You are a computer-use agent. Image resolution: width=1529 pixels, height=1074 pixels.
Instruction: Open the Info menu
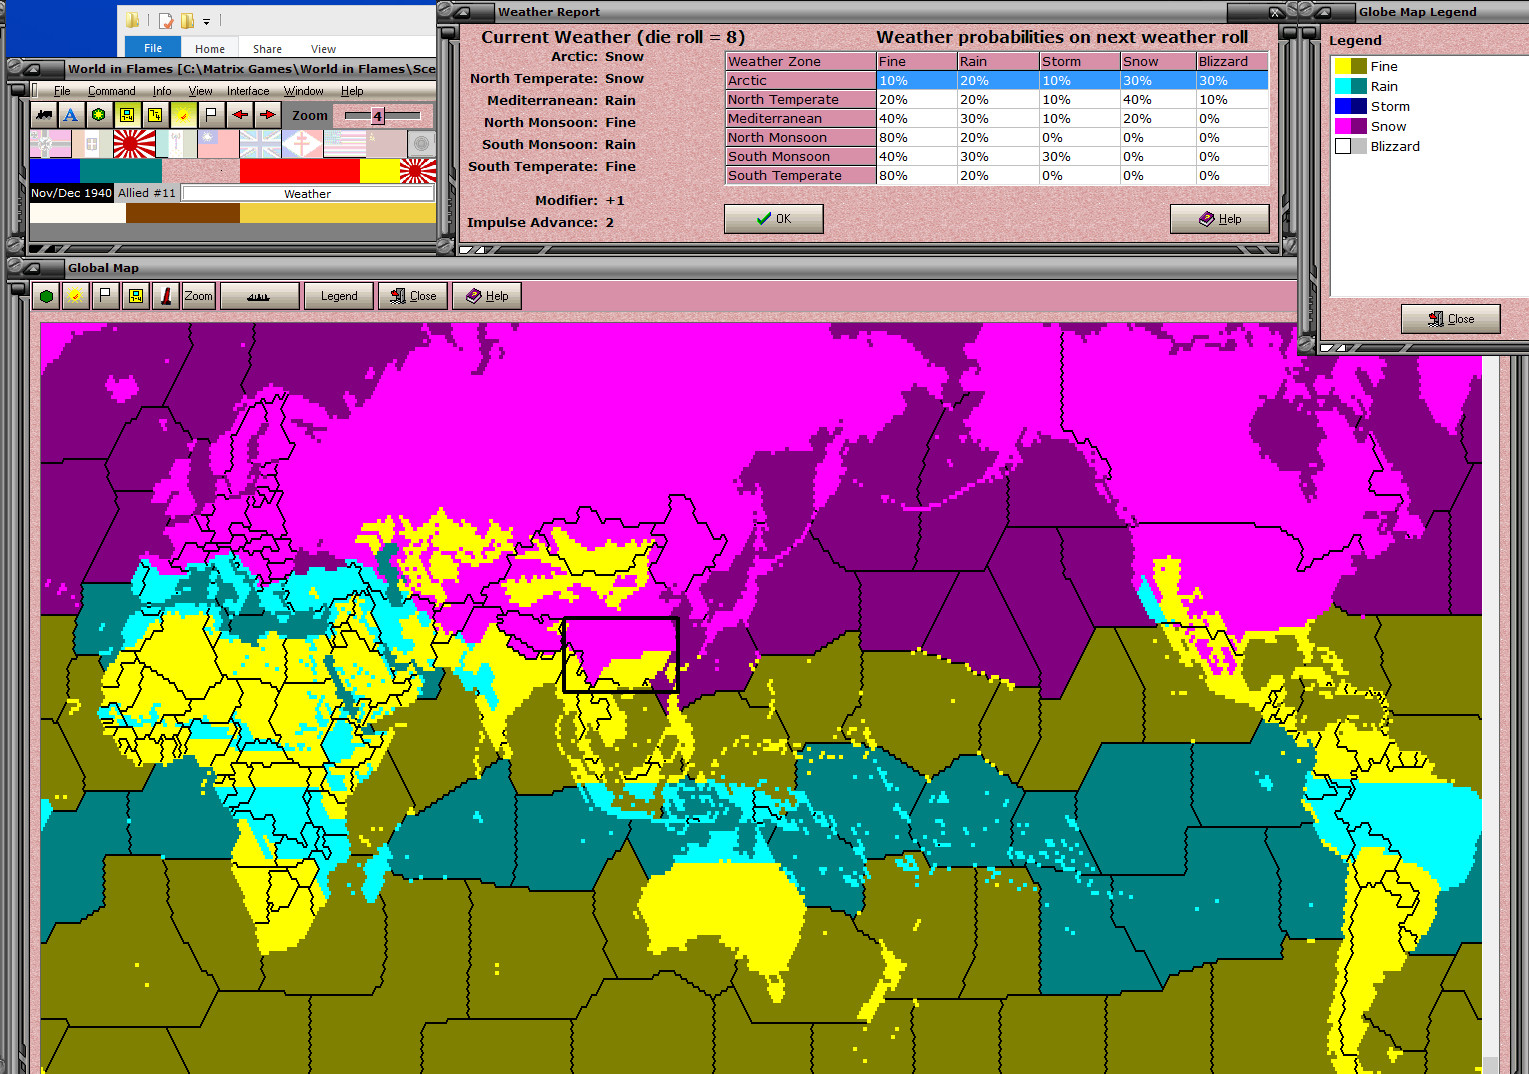click(x=162, y=91)
